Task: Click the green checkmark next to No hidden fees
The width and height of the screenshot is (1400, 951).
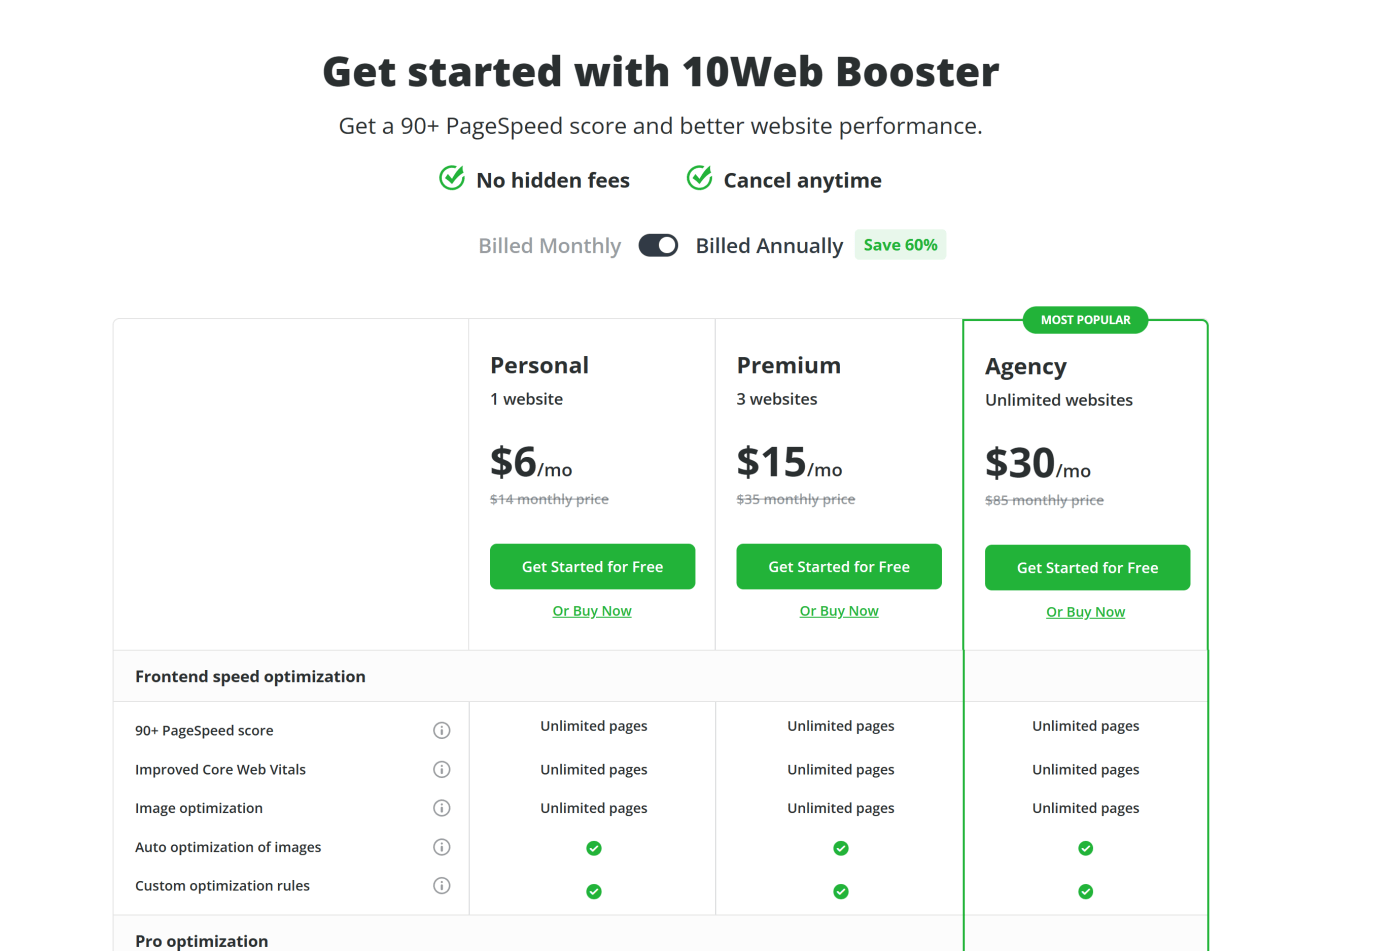Action: coord(451,177)
